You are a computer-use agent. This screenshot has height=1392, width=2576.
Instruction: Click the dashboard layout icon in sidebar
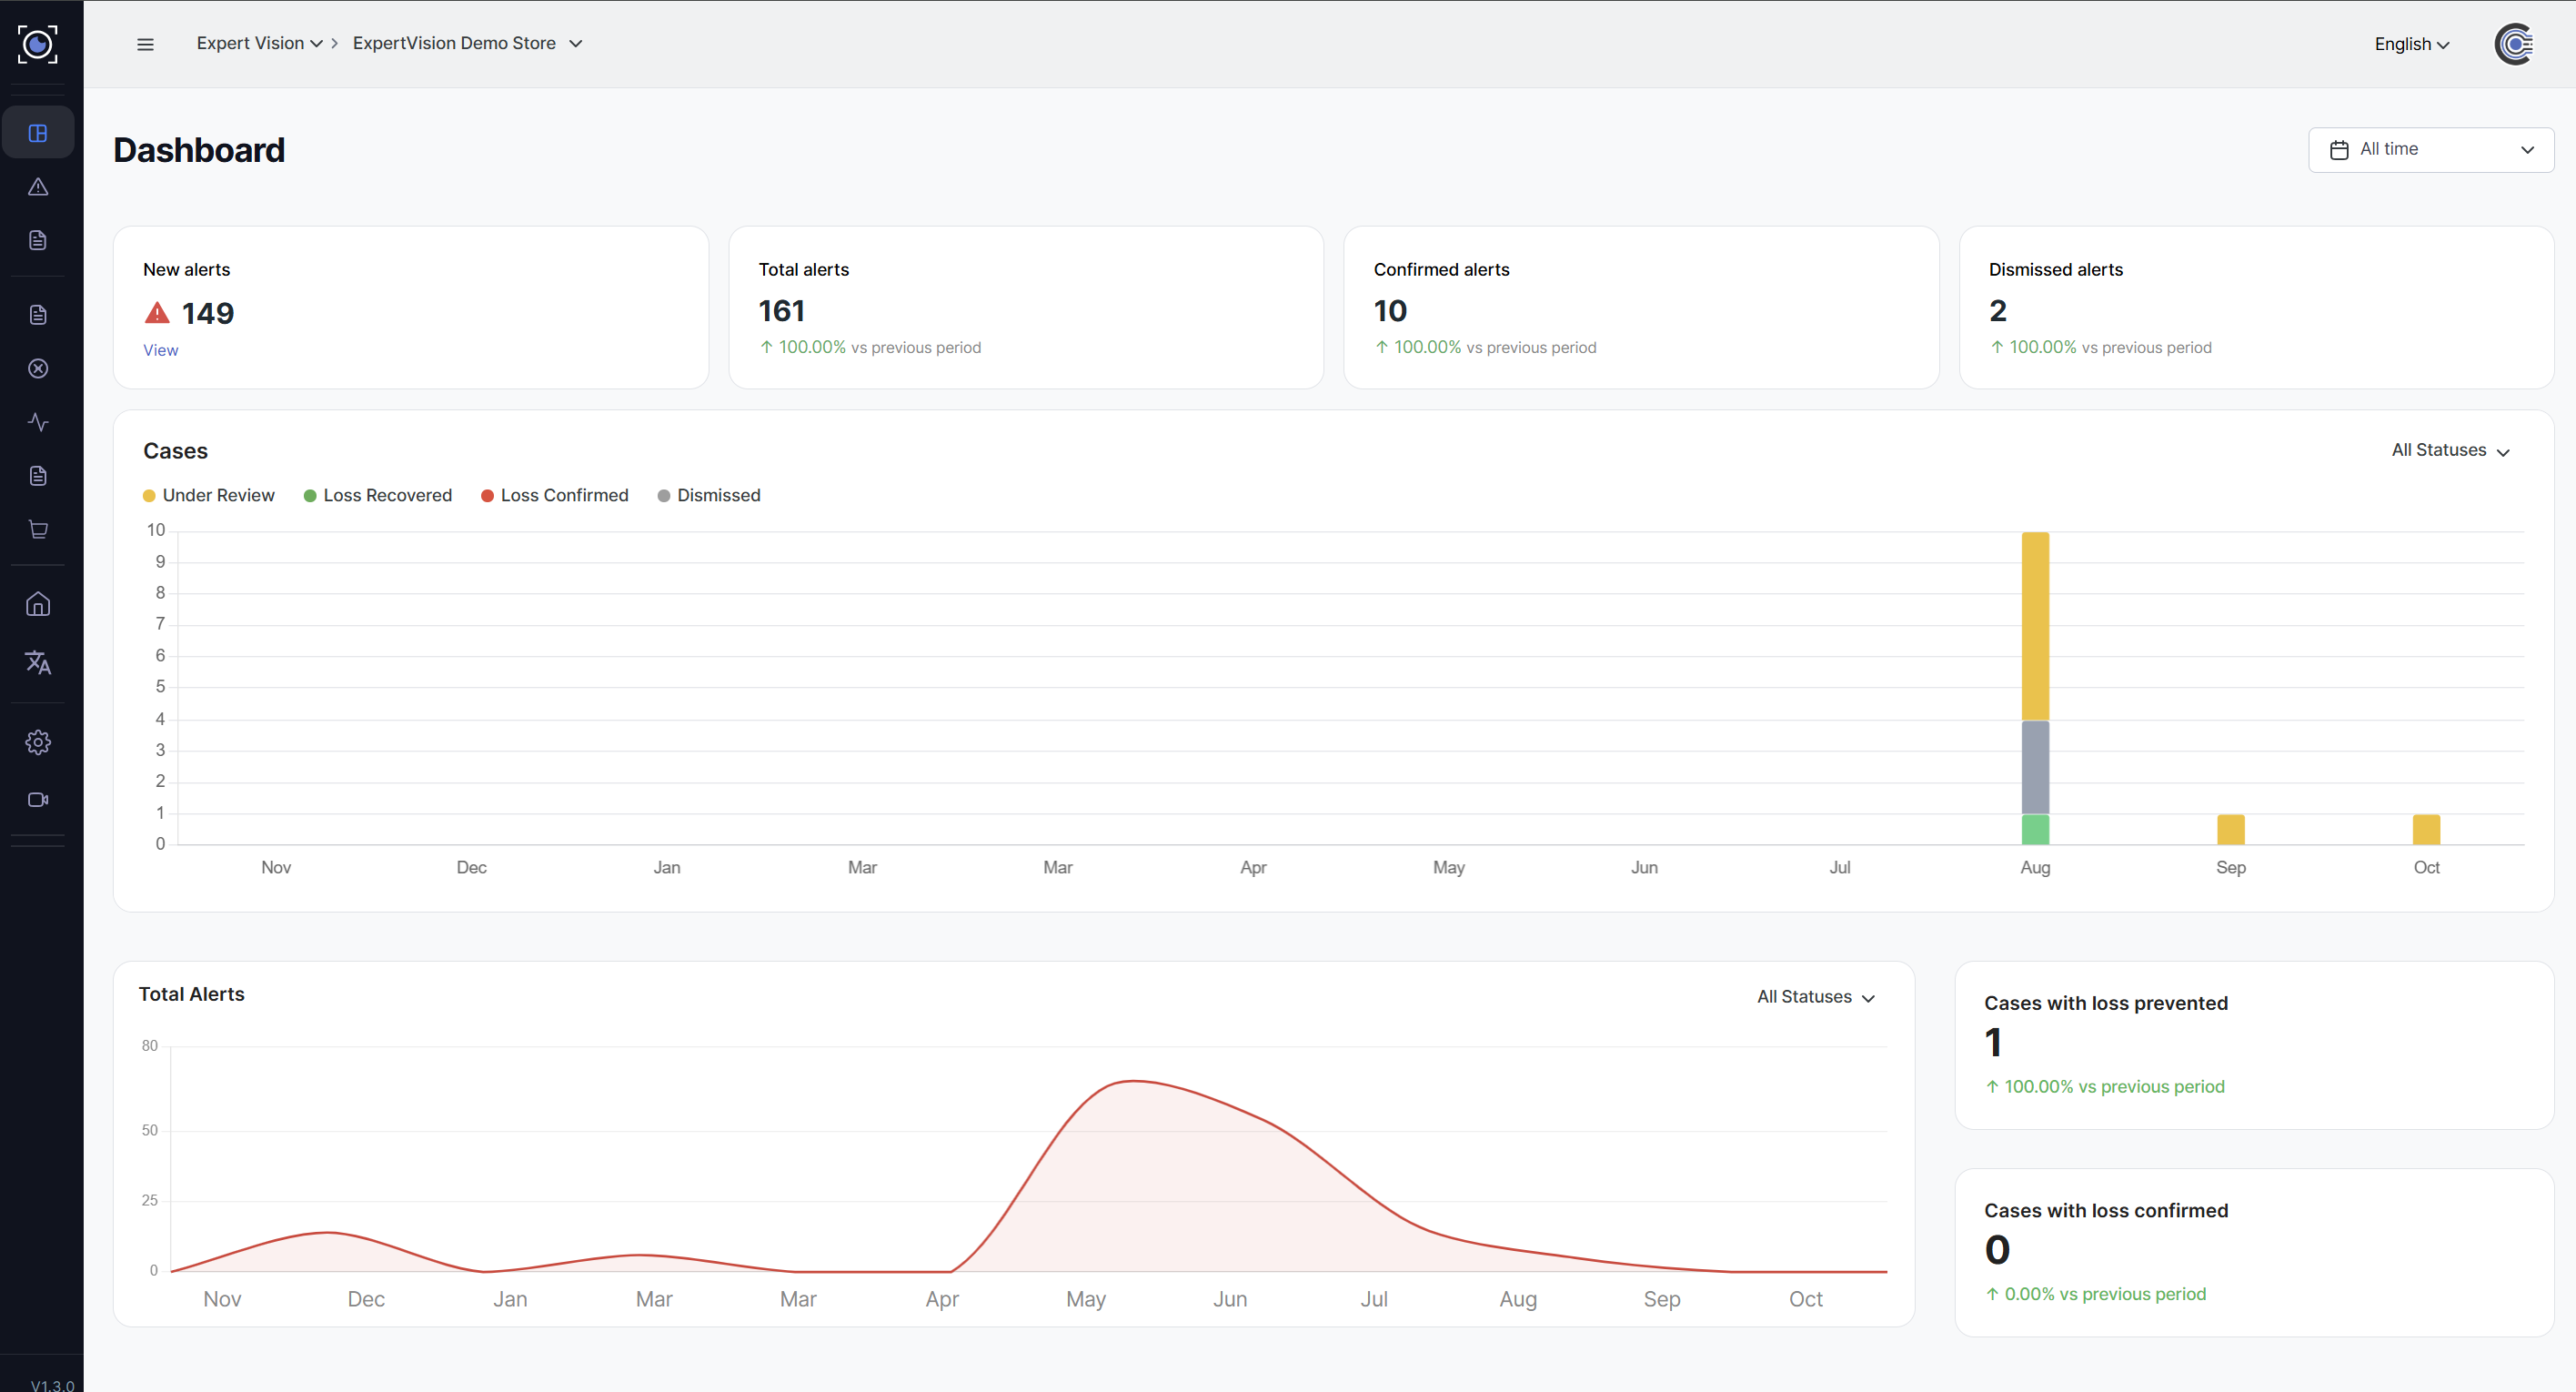coord(38,133)
